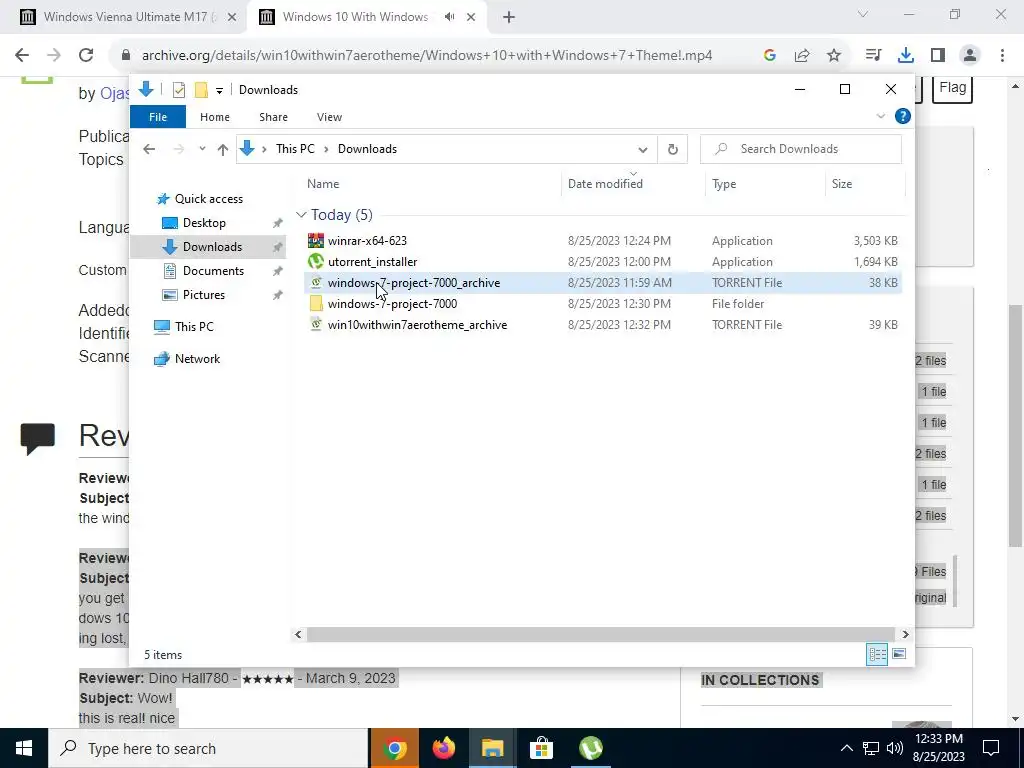Click the chevron between This PC and Downloads
Image resolution: width=1024 pixels, height=768 pixels.
pyautogui.click(x=326, y=150)
